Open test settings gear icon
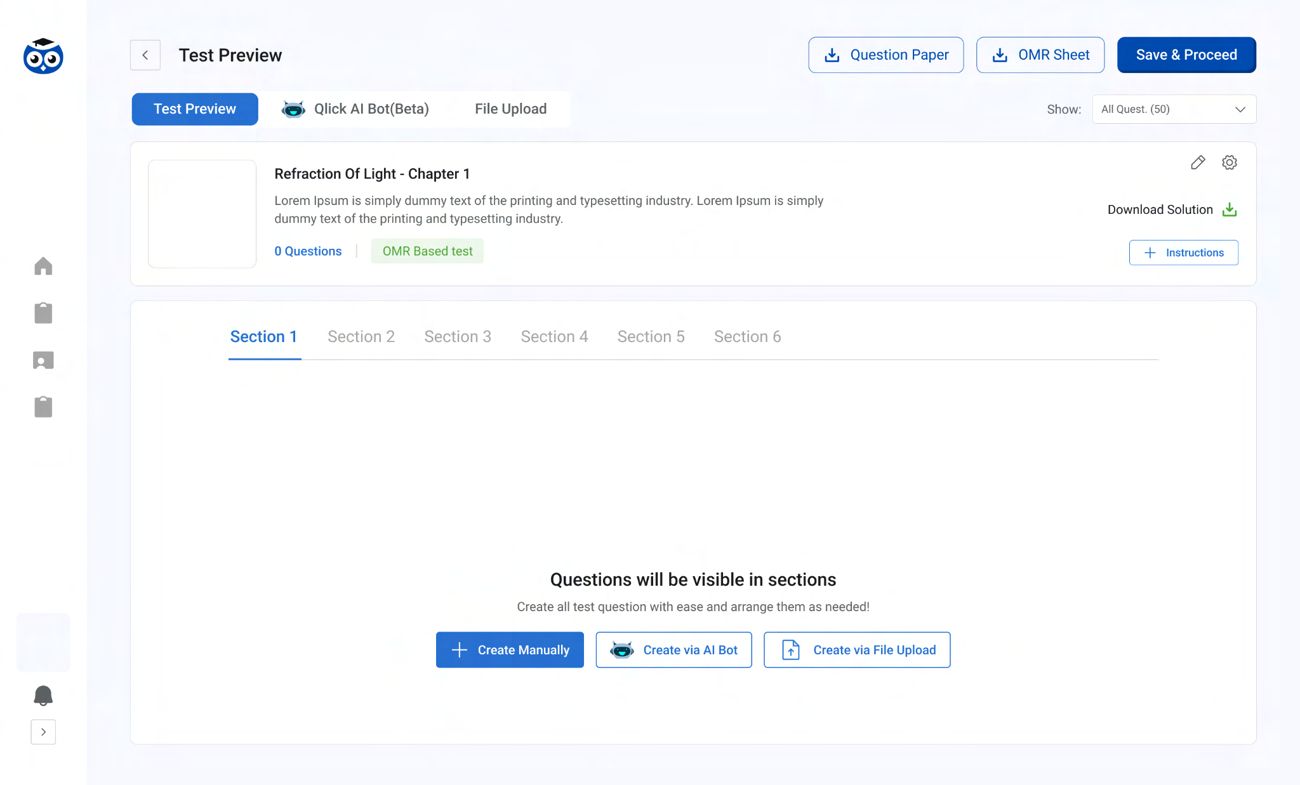Viewport: 1300px width, 785px height. click(x=1229, y=162)
